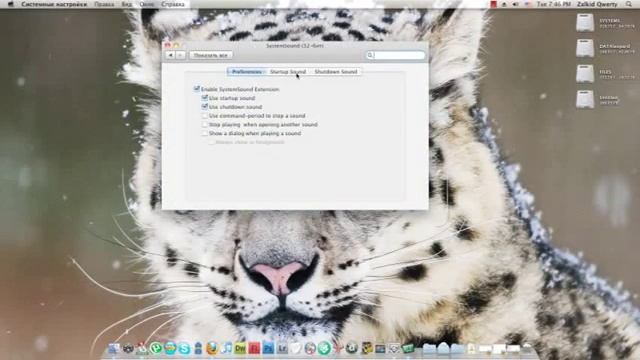The image size is (640, 360).
Task: Switch to the Startup Sound tab
Action: pos(288,71)
